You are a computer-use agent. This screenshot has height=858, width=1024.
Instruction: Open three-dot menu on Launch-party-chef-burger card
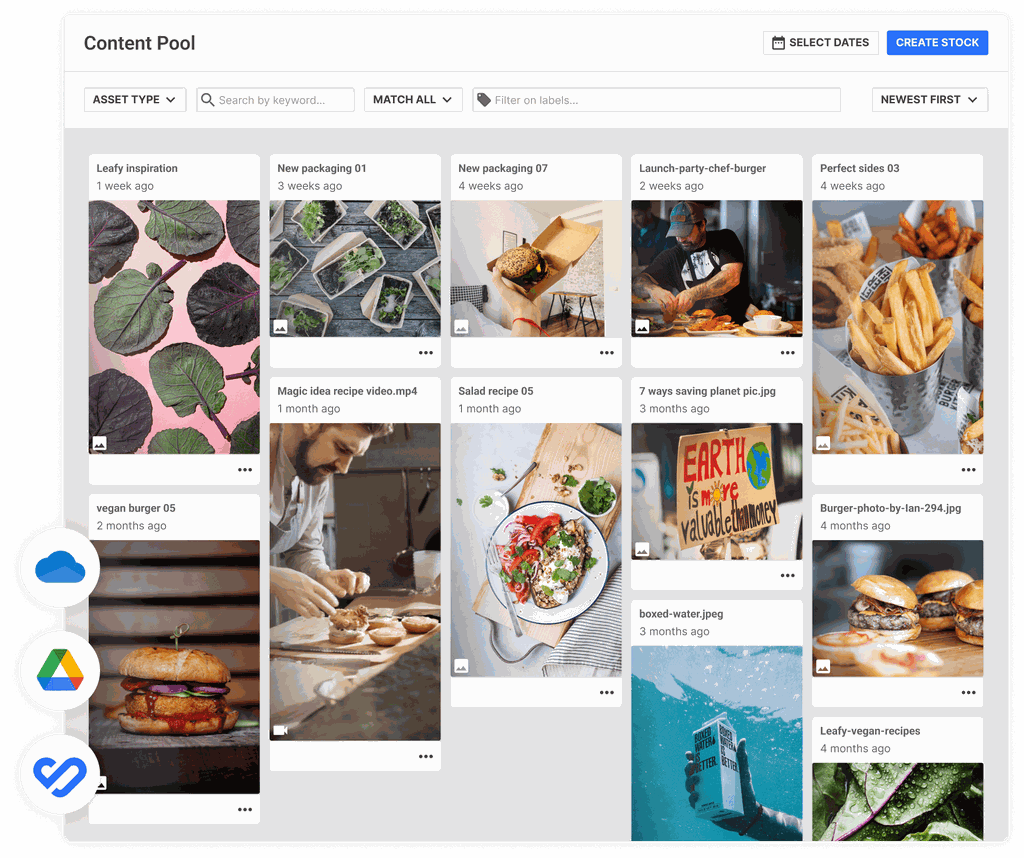(788, 353)
